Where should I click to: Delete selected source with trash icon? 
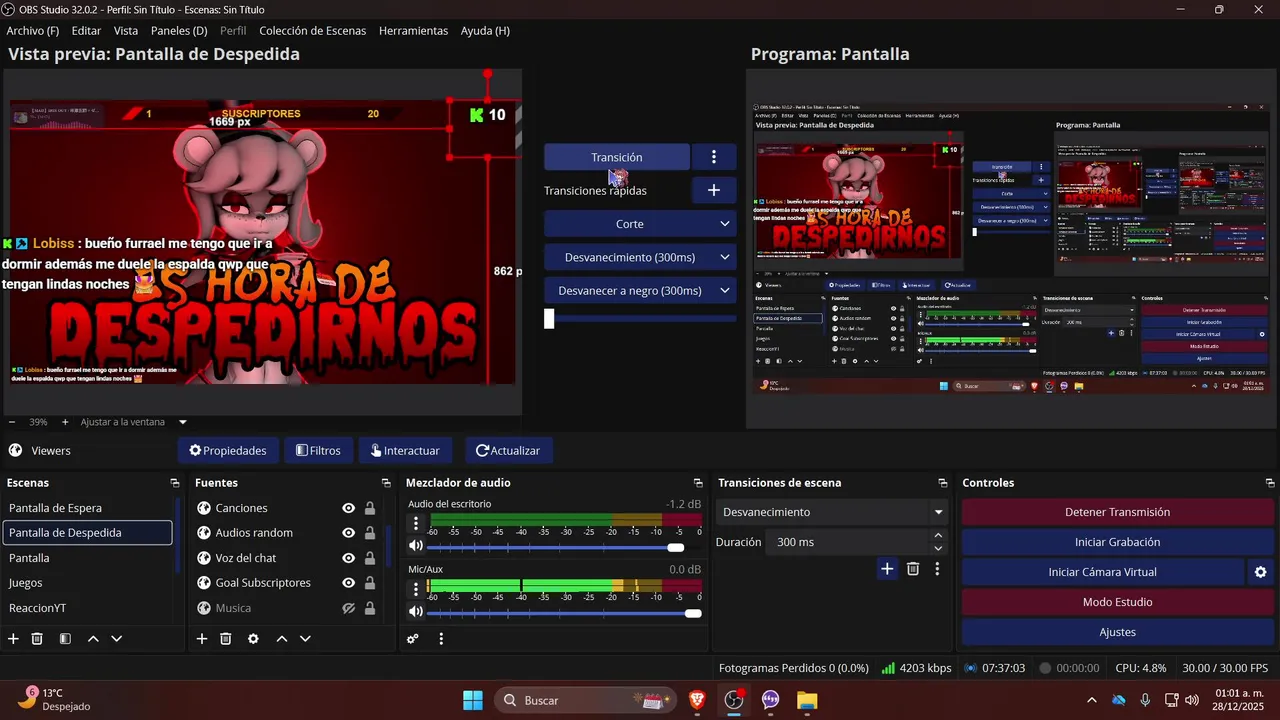[226, 638]
